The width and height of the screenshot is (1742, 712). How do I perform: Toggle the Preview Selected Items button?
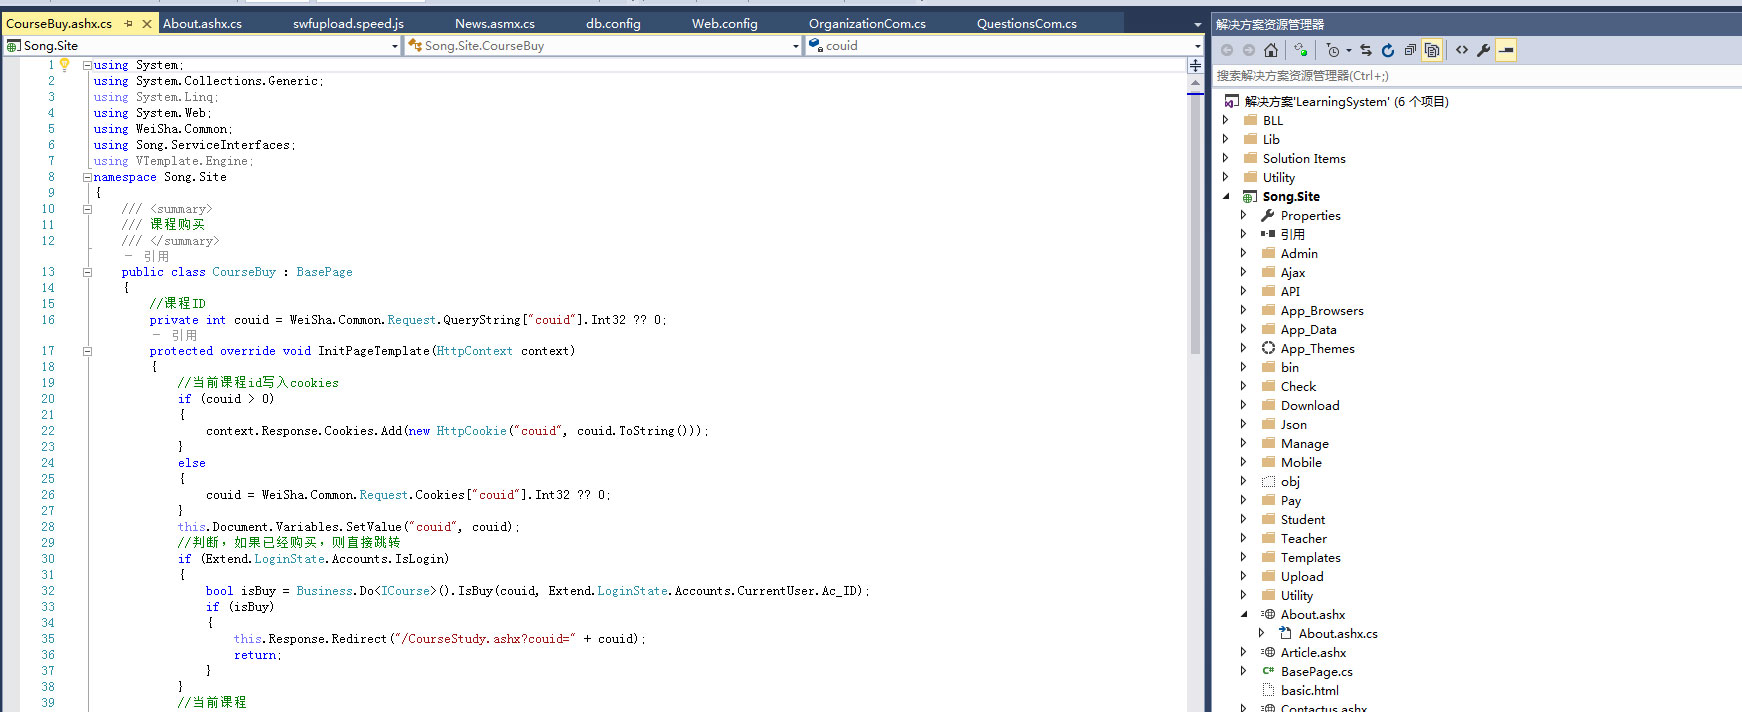click(x=1506, y=50)
